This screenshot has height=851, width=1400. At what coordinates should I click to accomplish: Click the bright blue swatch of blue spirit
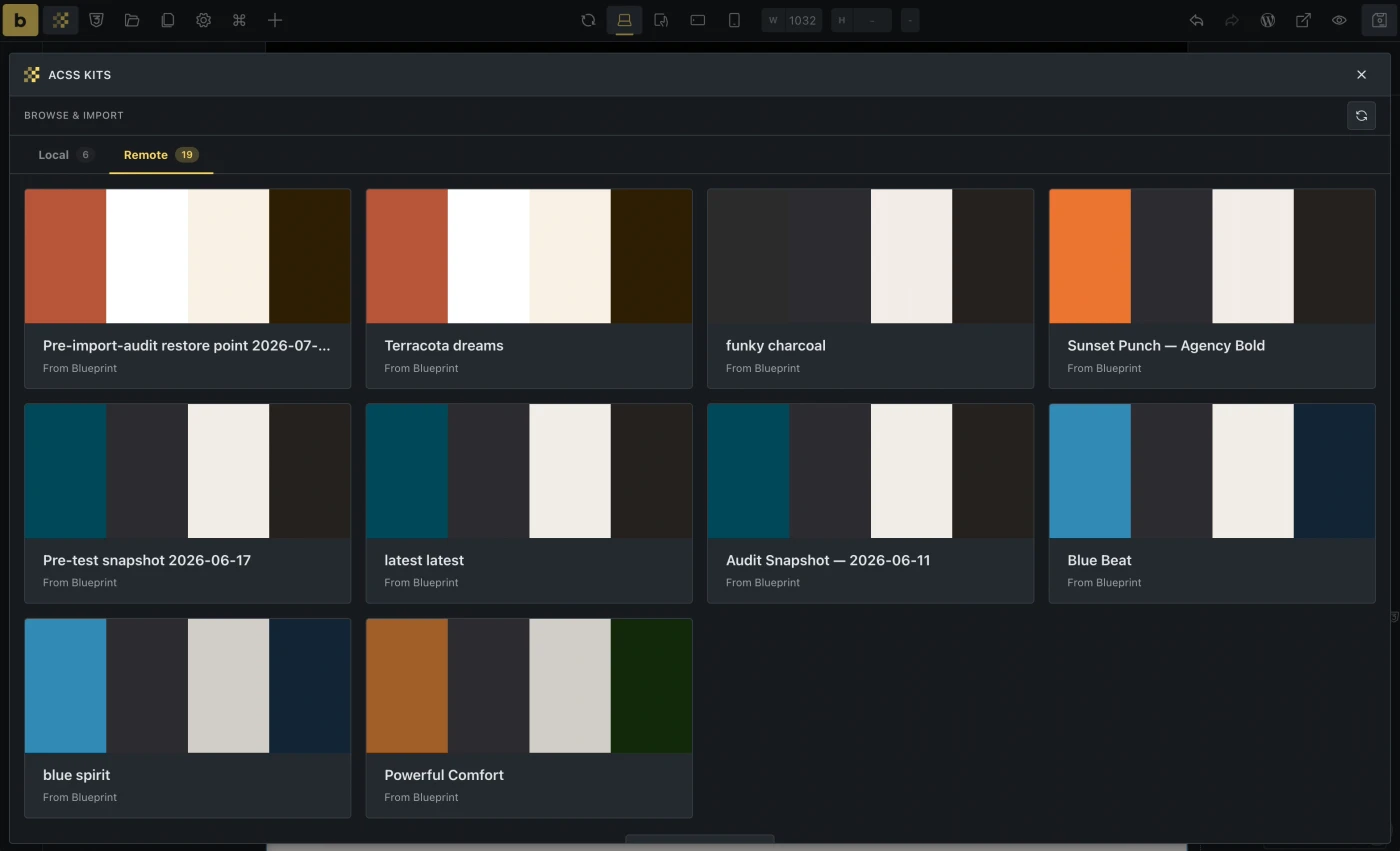click(66, 686)
